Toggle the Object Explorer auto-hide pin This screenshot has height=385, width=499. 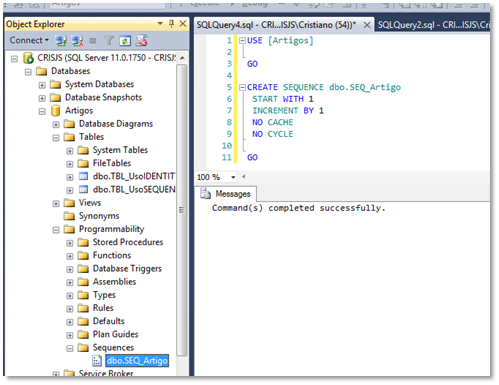click(x=171, y=24)
